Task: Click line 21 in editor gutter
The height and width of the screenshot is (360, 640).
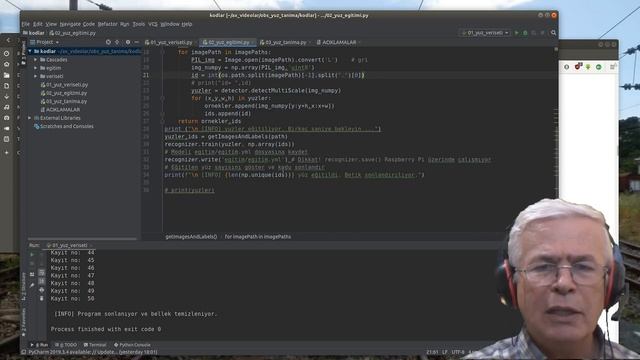Action: click(146, 76)
